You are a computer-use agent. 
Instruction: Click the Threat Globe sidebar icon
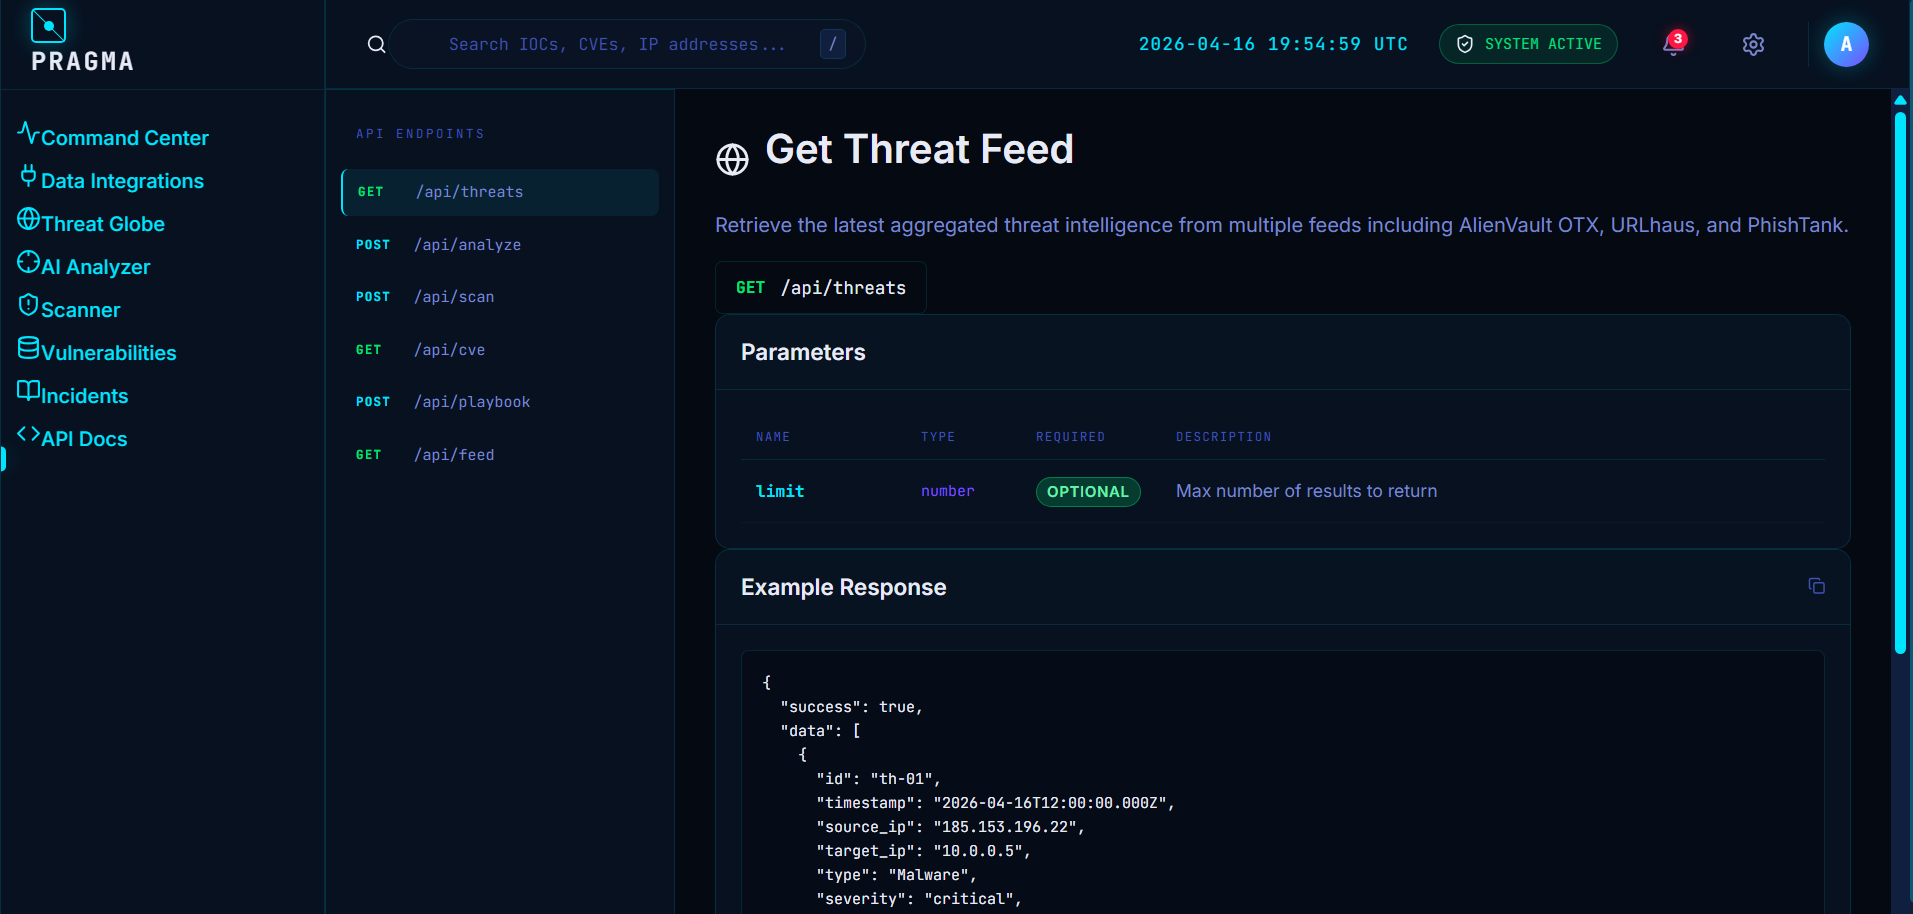pos(28,219)
